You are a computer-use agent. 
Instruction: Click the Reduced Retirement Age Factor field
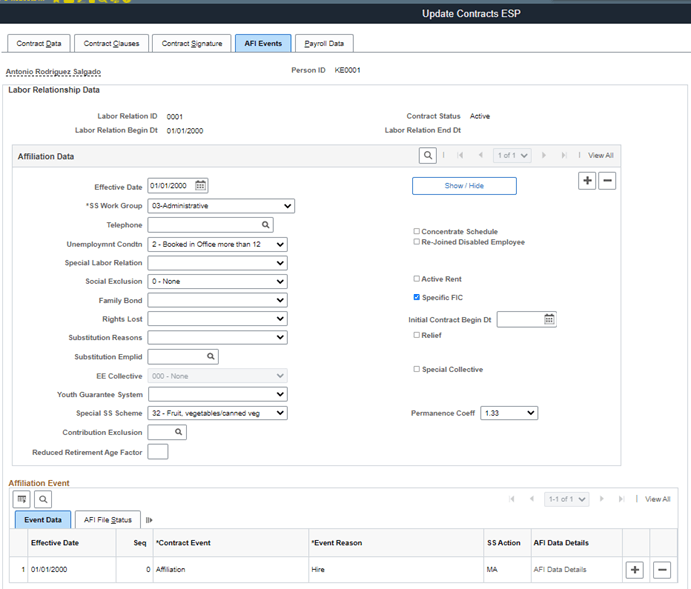pyautogui.click(x=158, y=452)
